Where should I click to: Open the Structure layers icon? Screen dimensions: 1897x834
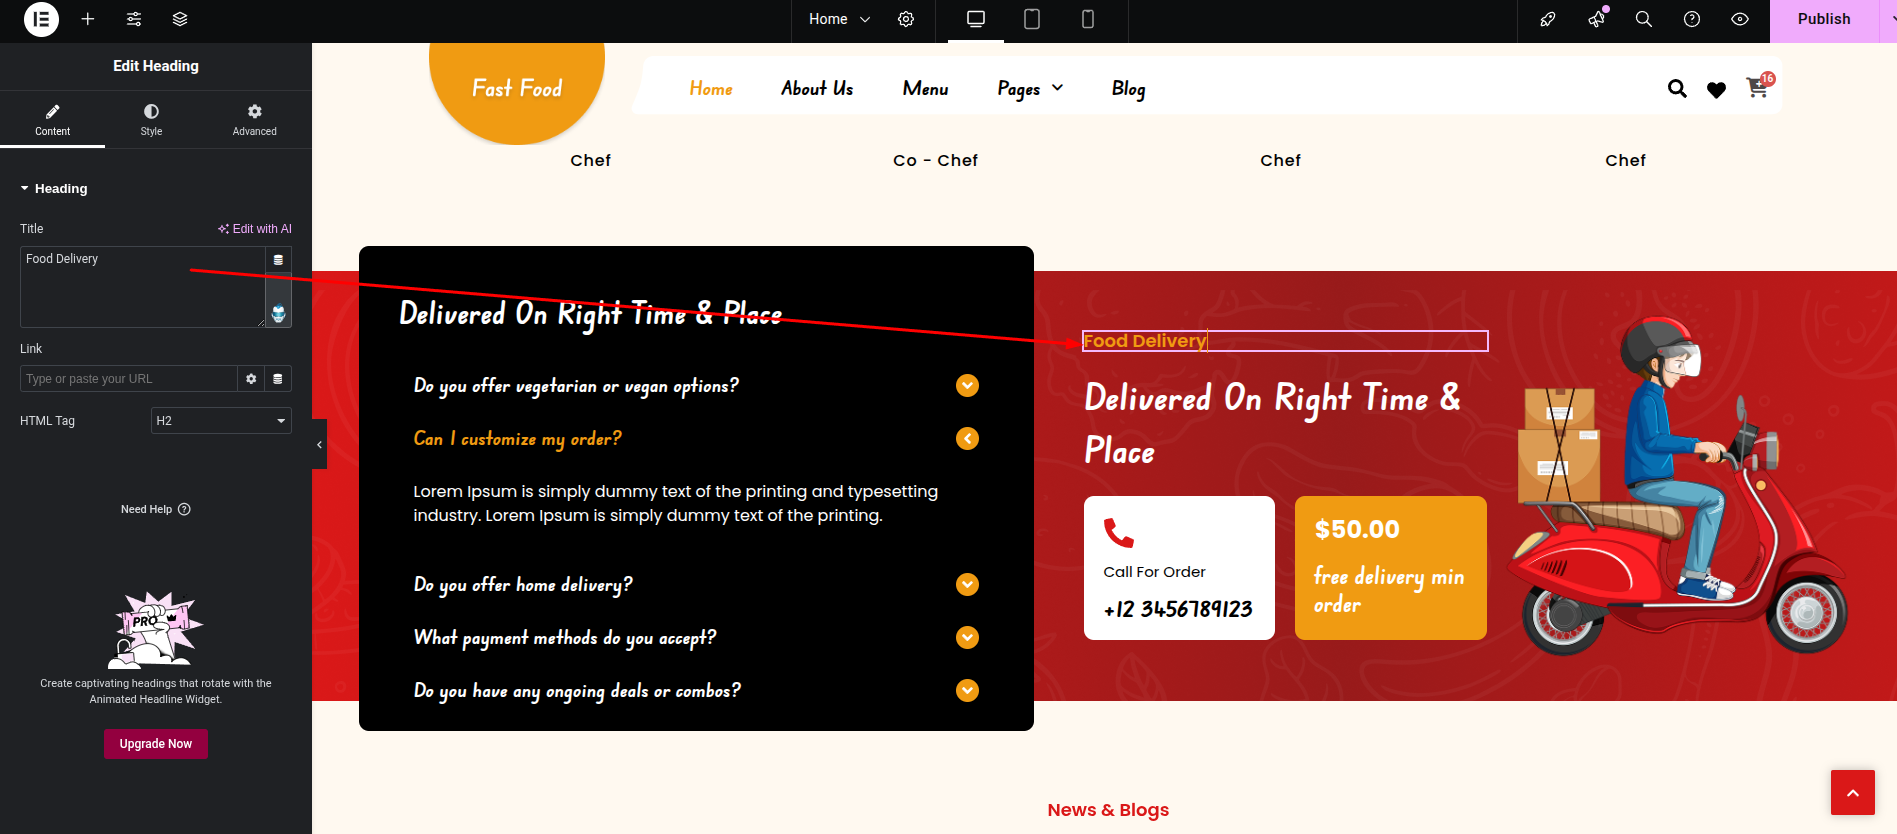pos(180,19)
